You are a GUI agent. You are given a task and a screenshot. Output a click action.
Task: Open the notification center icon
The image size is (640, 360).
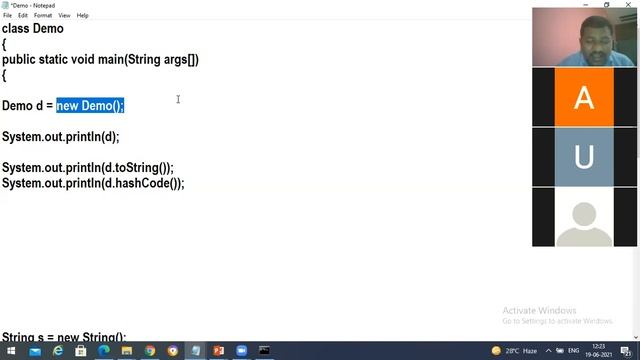[626, 351]
